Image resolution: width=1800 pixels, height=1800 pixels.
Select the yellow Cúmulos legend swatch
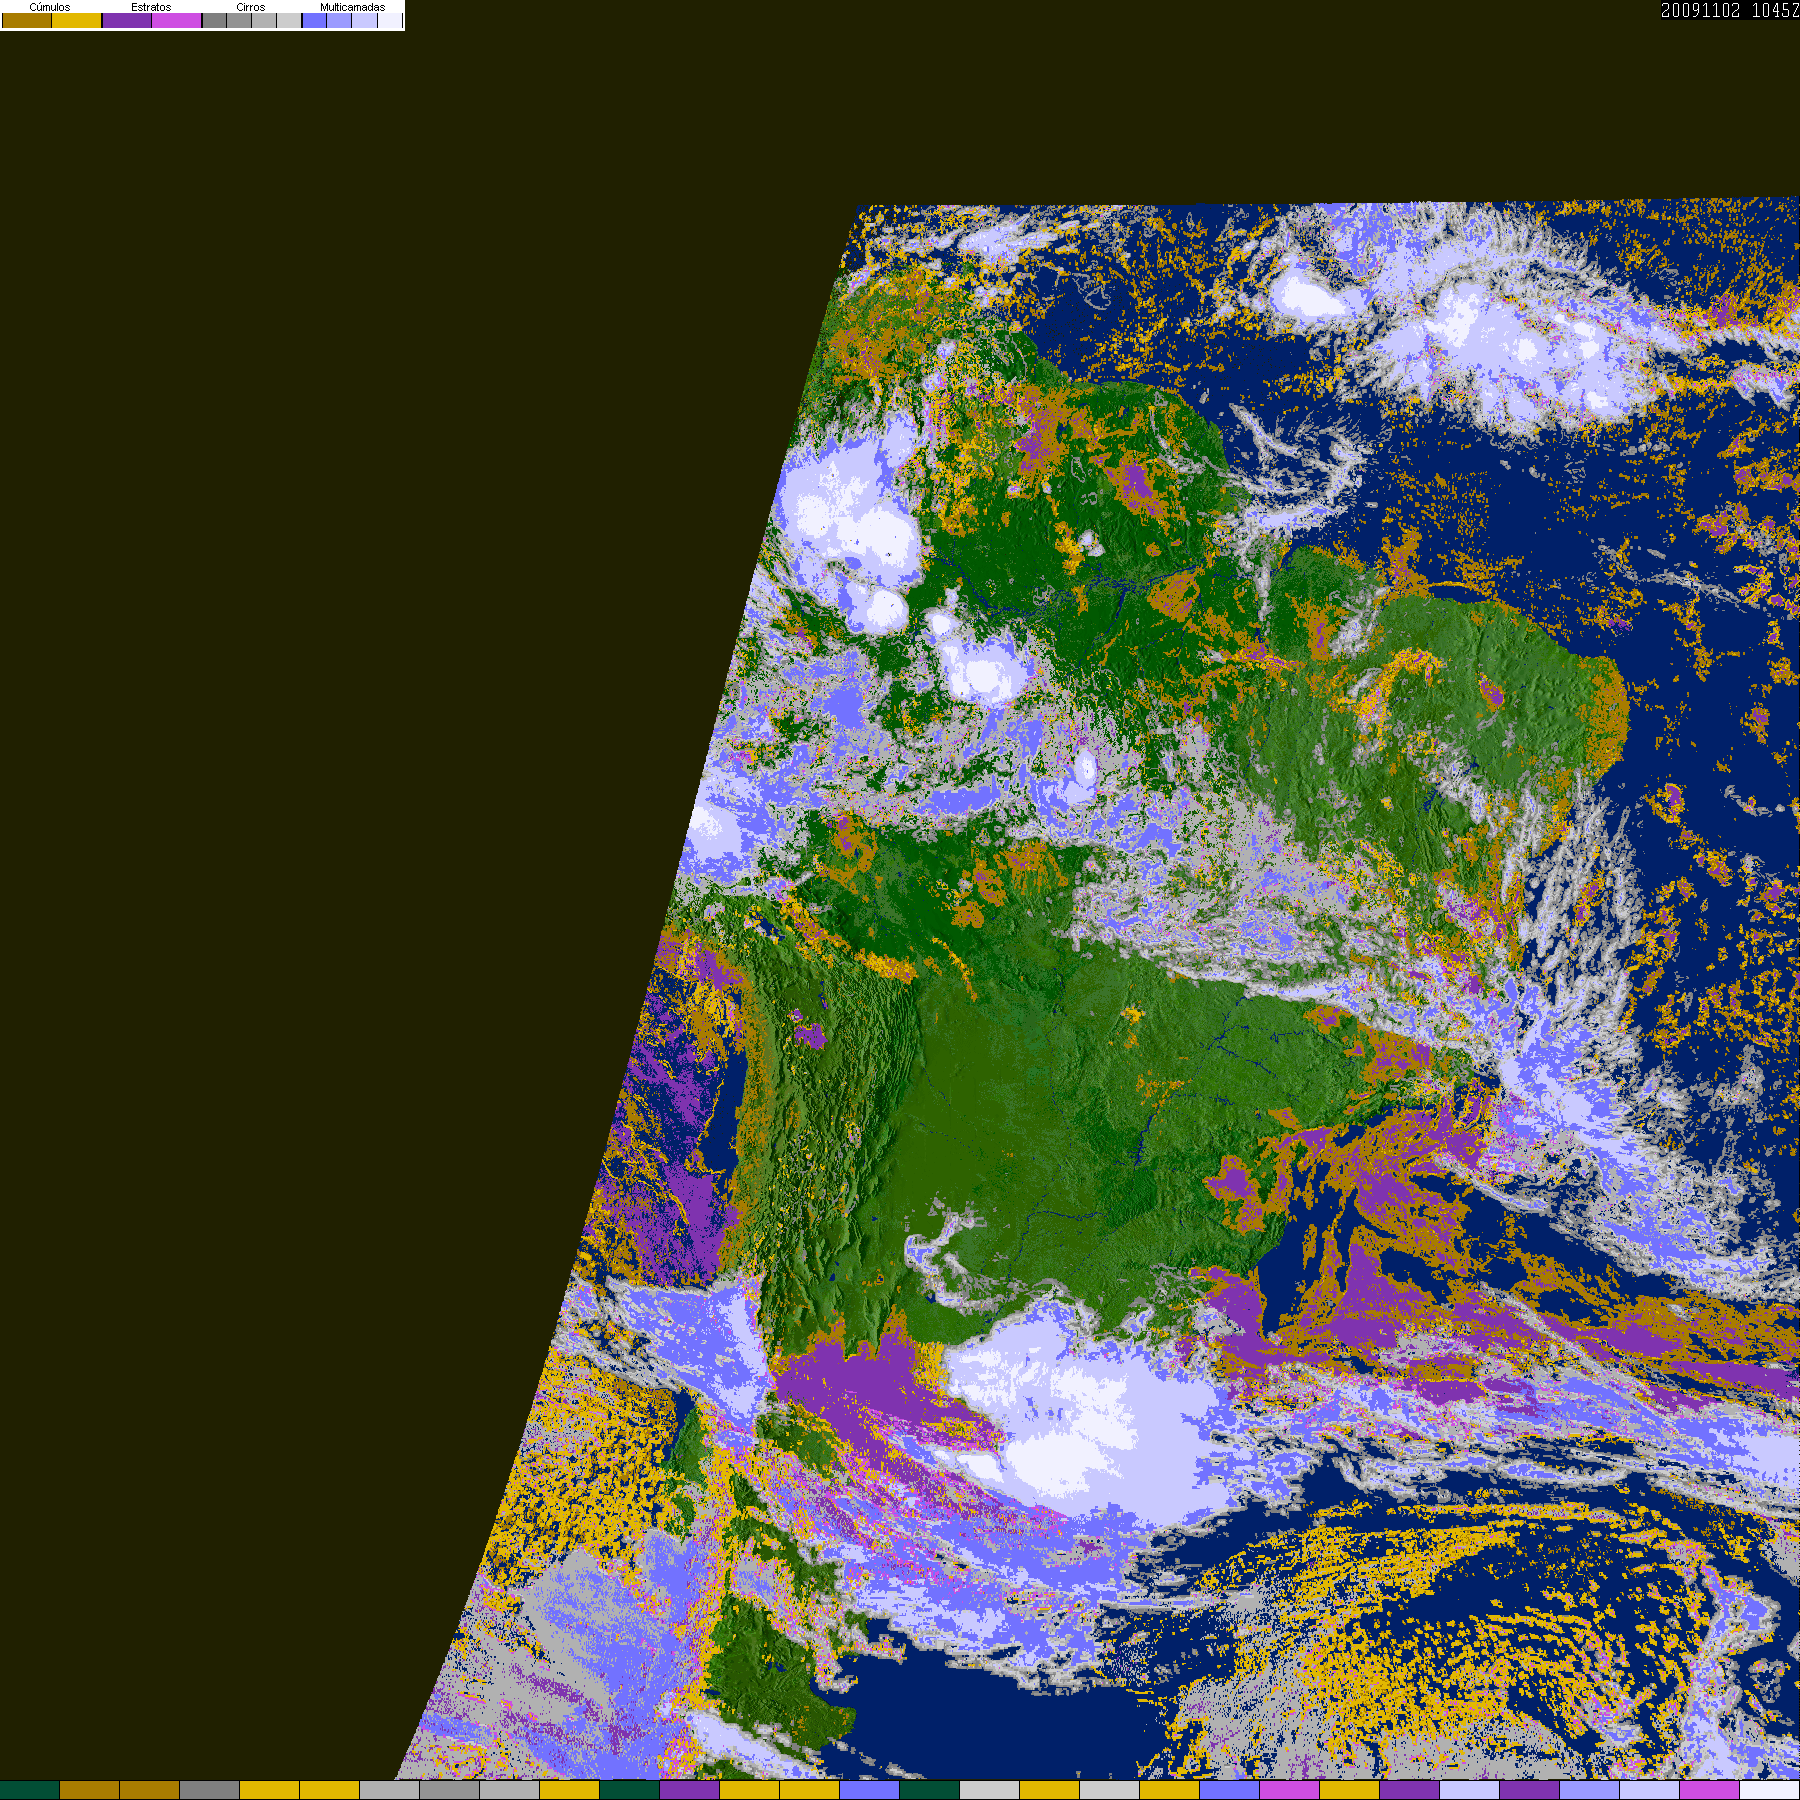[77, 21]
